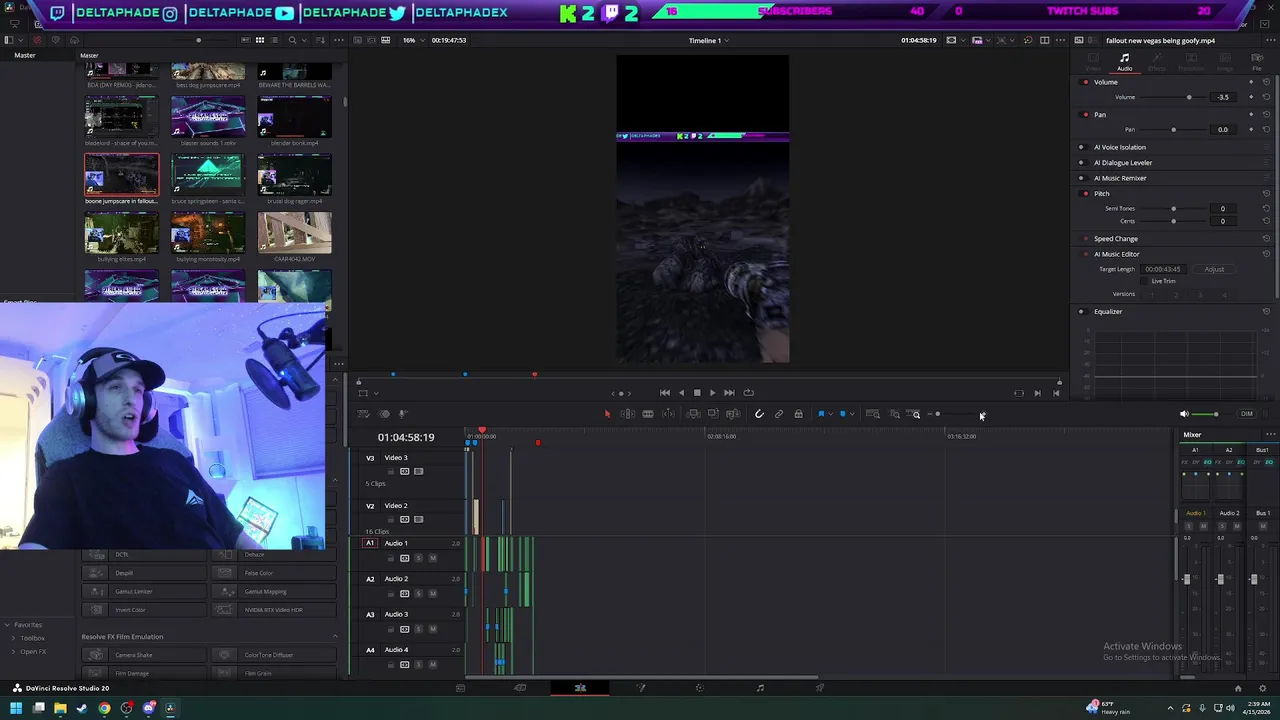
Task: Activate the Trim Edit Mode tool
Action: 627,414
